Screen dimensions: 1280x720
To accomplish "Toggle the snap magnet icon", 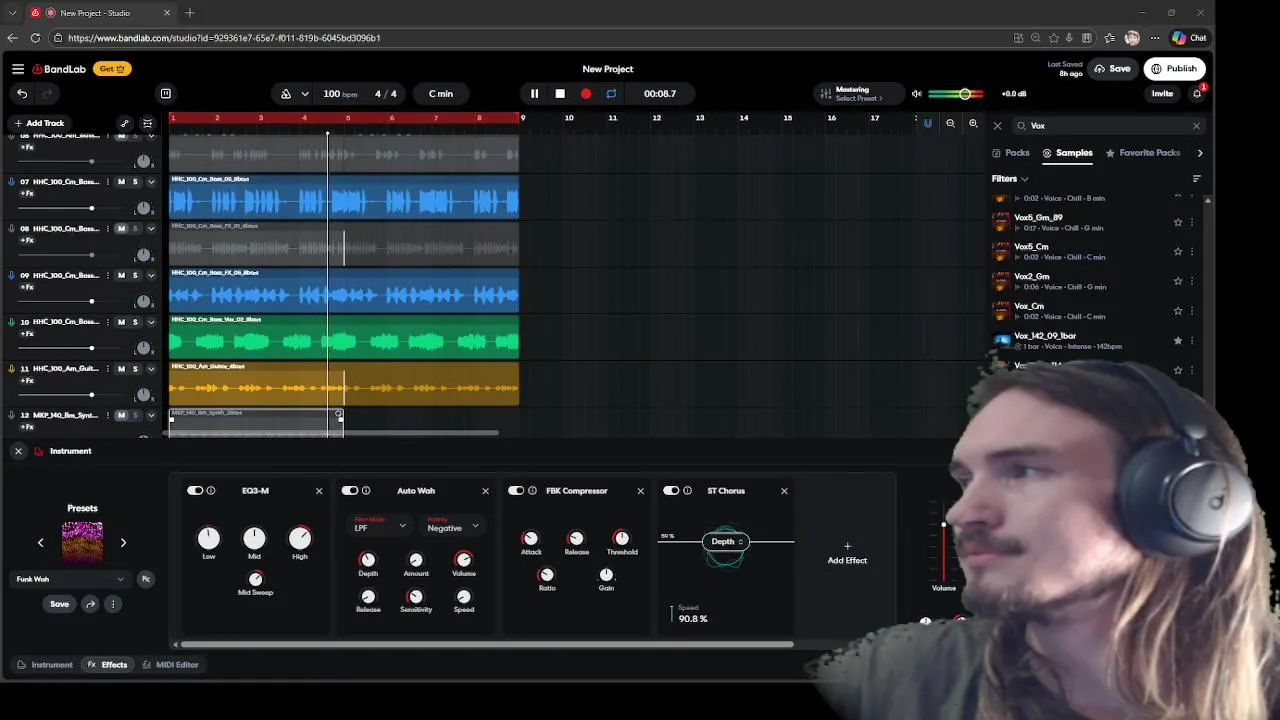I will click(928, 123).
